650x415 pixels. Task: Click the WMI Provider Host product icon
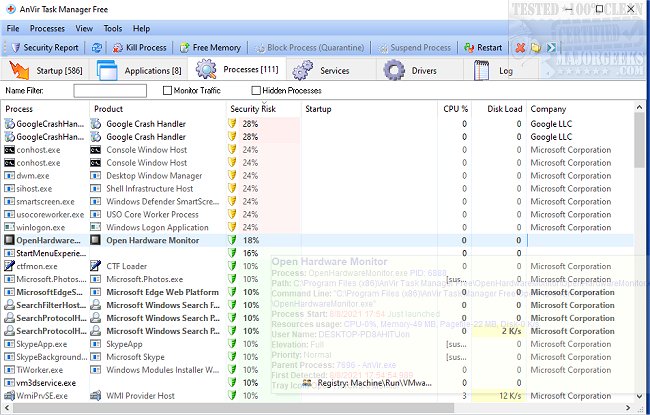pyautogui.click(x=96, y=396)
